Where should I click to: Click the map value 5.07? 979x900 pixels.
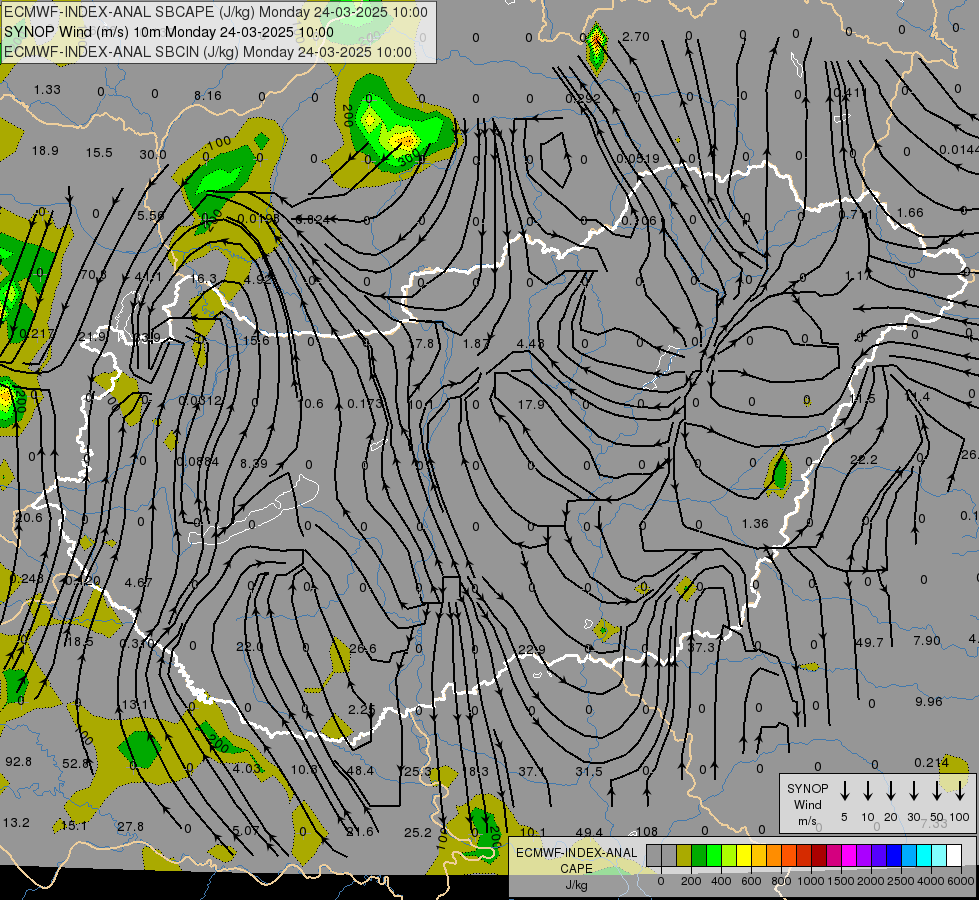[x=245, y=830]
